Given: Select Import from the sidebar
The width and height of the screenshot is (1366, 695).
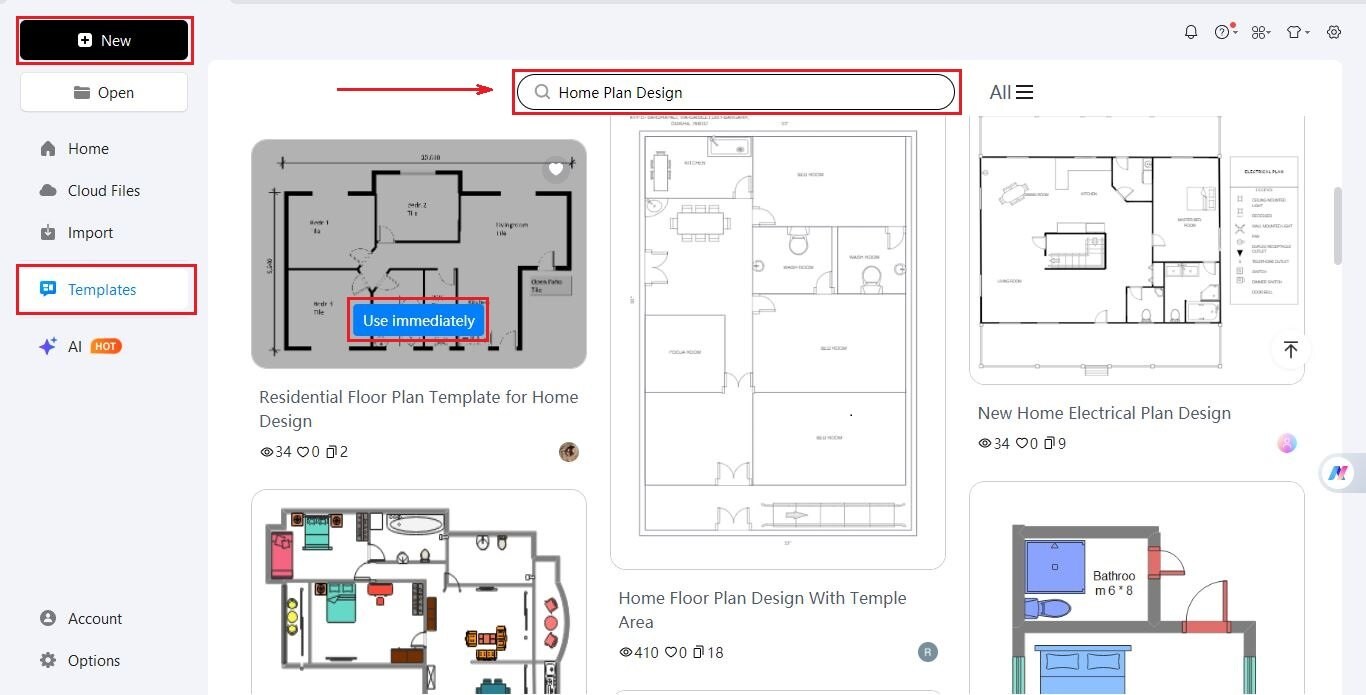Looking at the screenshot, I should (x=89, y=232).
